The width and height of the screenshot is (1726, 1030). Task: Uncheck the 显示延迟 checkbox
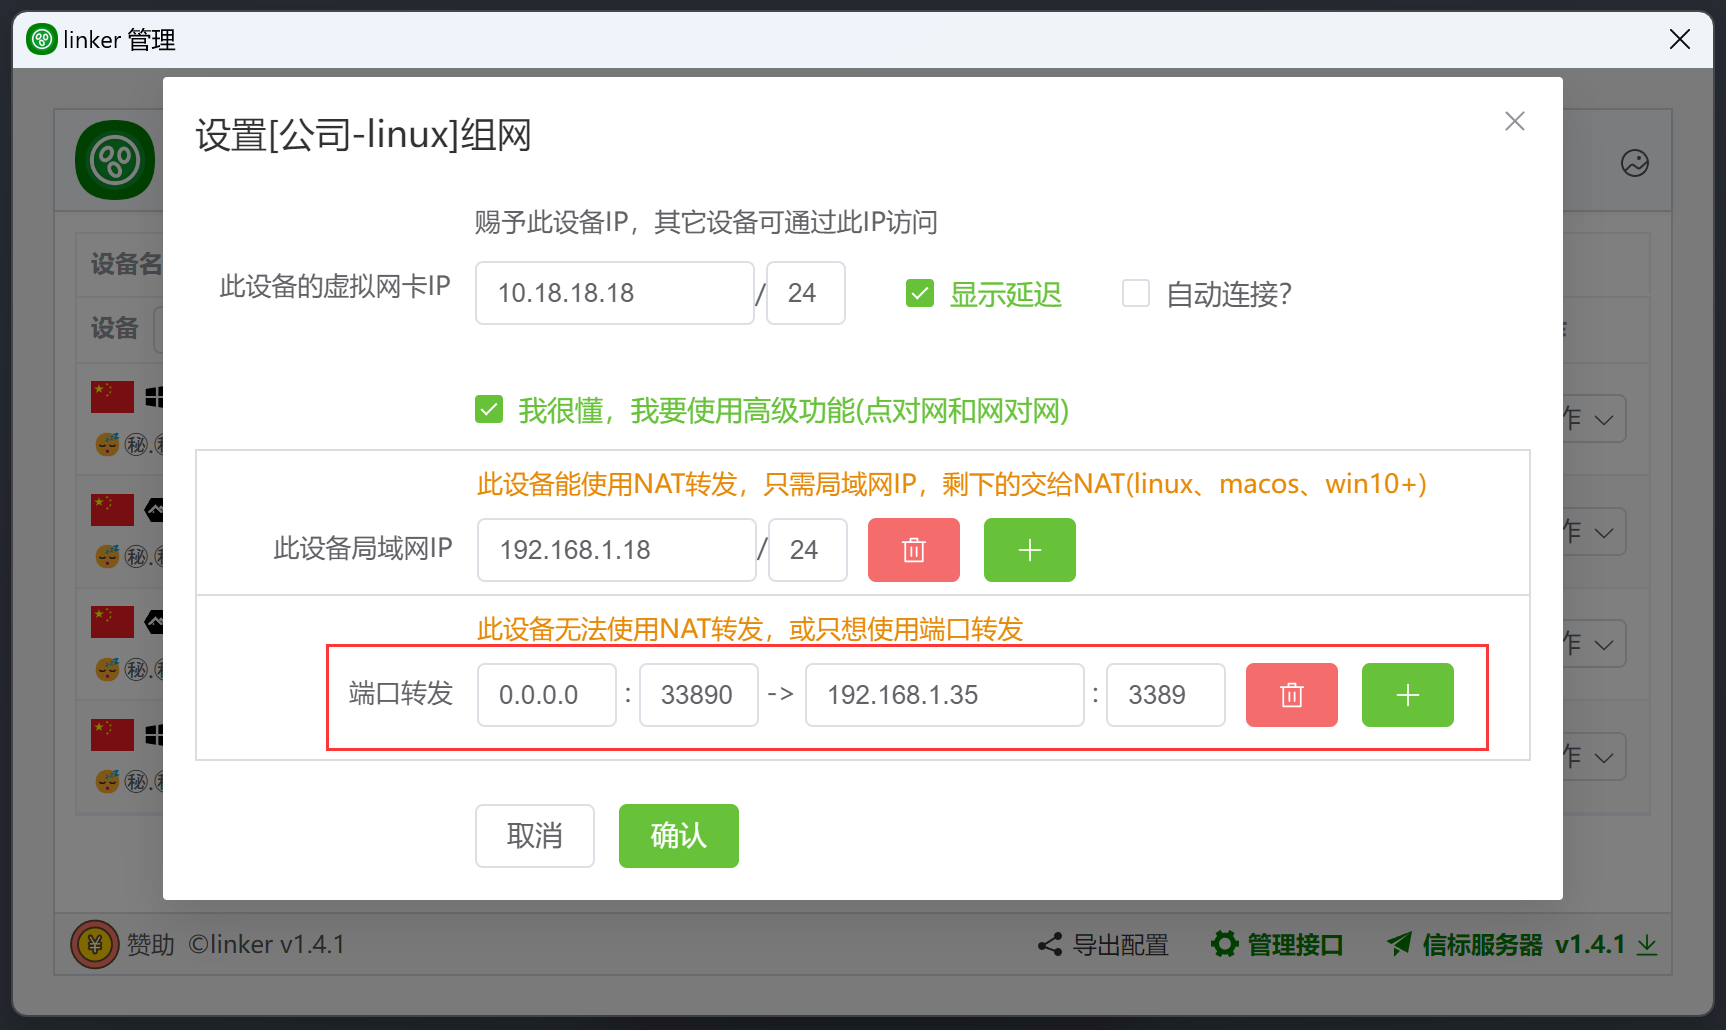tap(919, 294)
